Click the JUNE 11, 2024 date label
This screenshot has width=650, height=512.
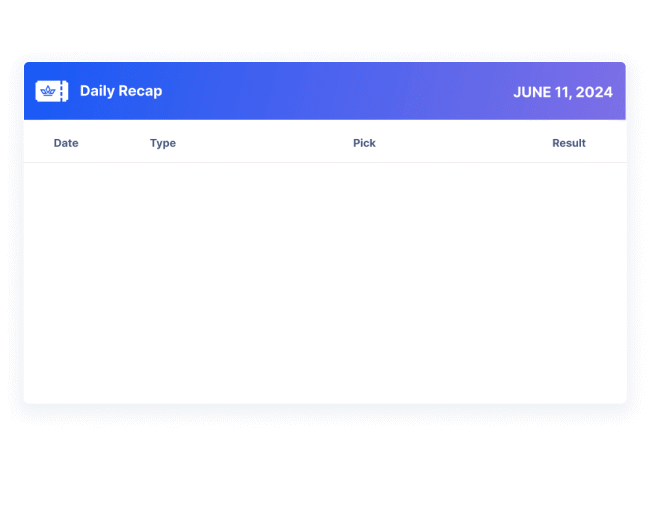click(x=563, y=92)
